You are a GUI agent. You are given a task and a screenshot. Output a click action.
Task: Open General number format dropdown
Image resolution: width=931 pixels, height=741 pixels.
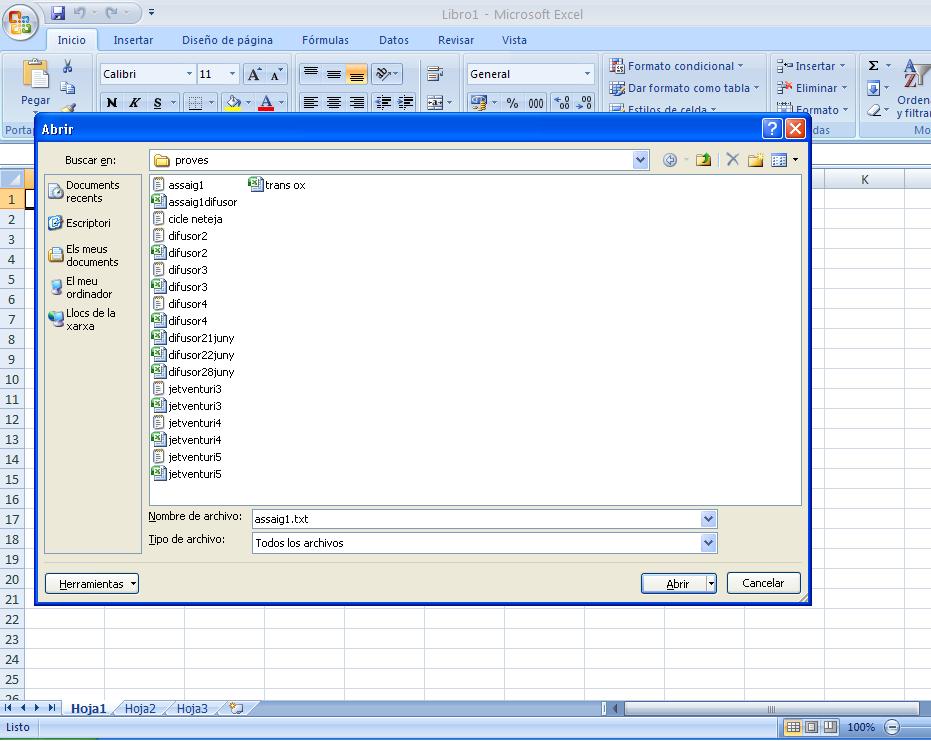[587, 74]
